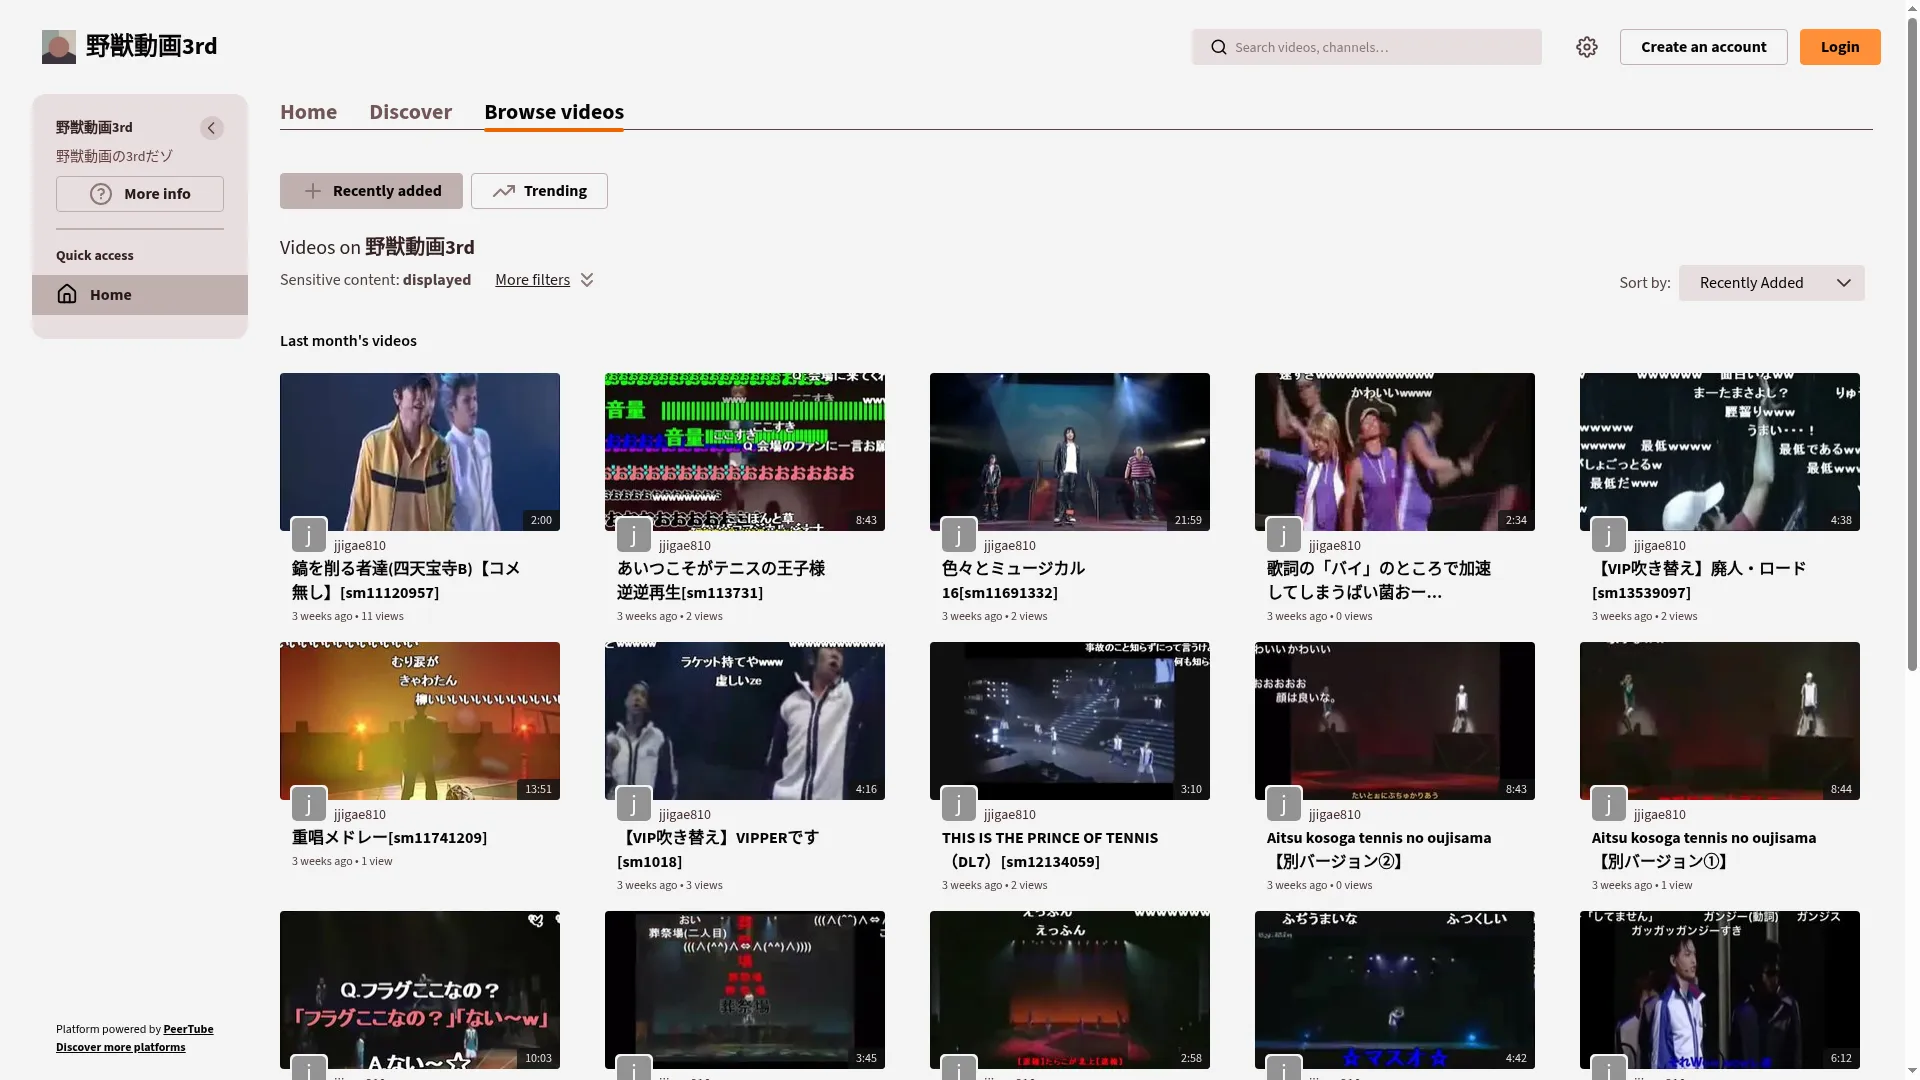Viewport: 1920px width, 1080px height.
Task: Open the PeerTube link
Action: pyautogui.click(x=188, y=1029)
